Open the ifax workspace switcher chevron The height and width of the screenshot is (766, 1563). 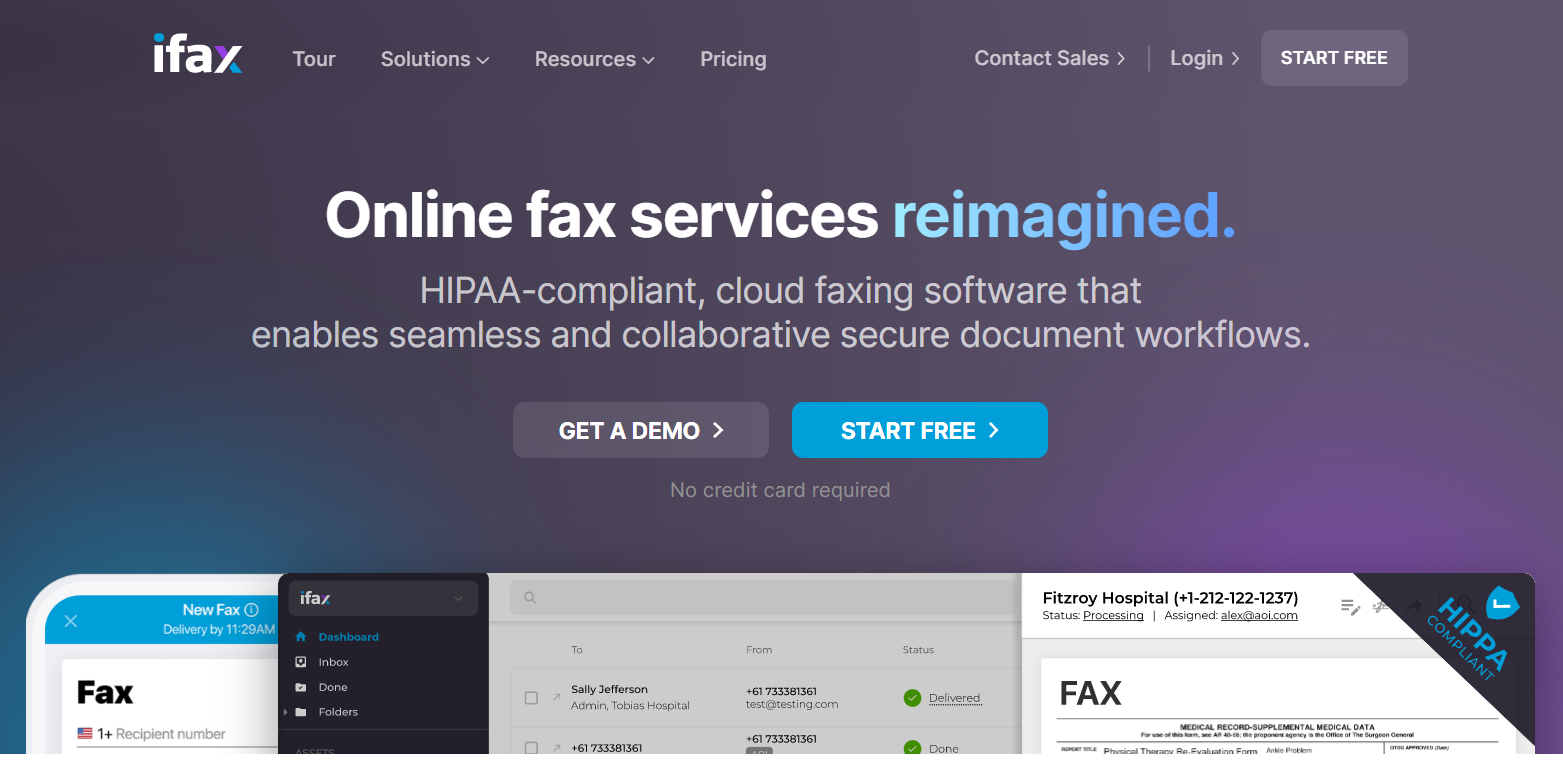point(460,597)
